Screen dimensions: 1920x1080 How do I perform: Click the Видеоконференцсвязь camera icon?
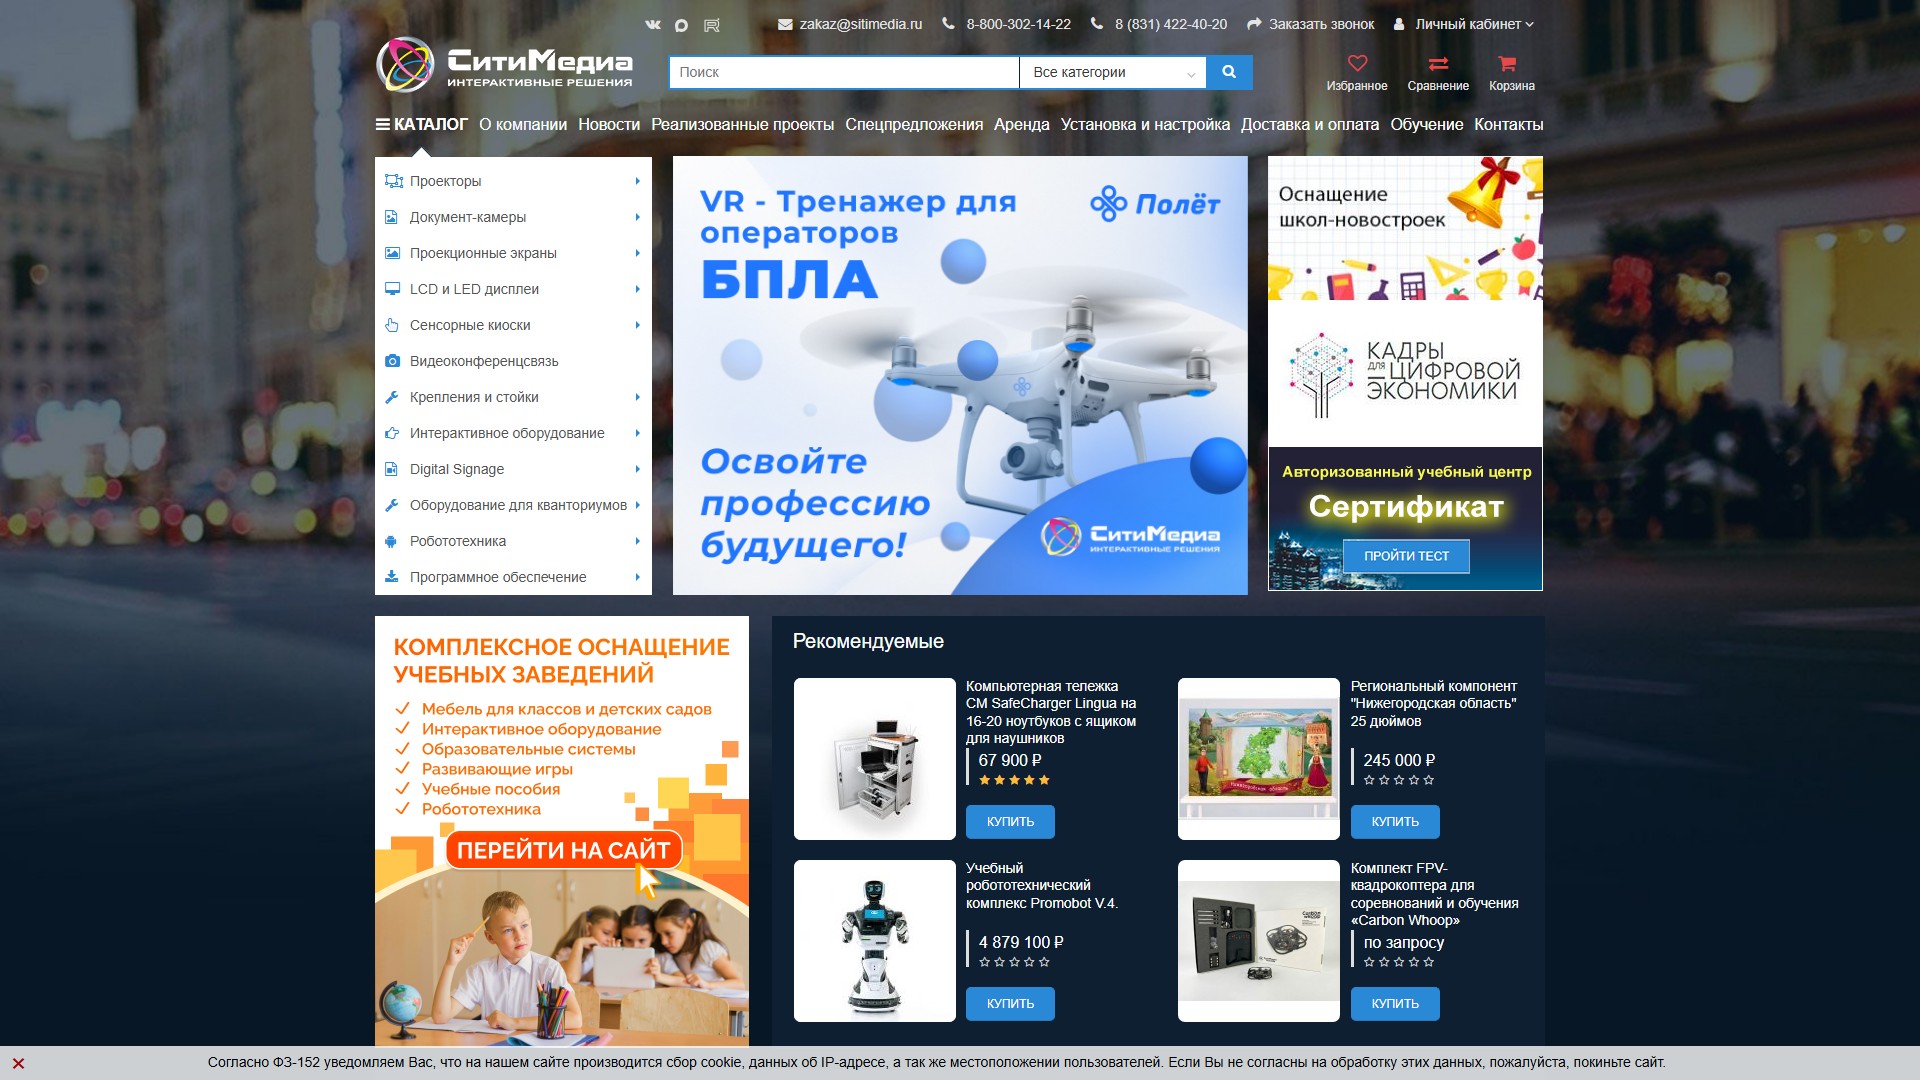[392, 361]
